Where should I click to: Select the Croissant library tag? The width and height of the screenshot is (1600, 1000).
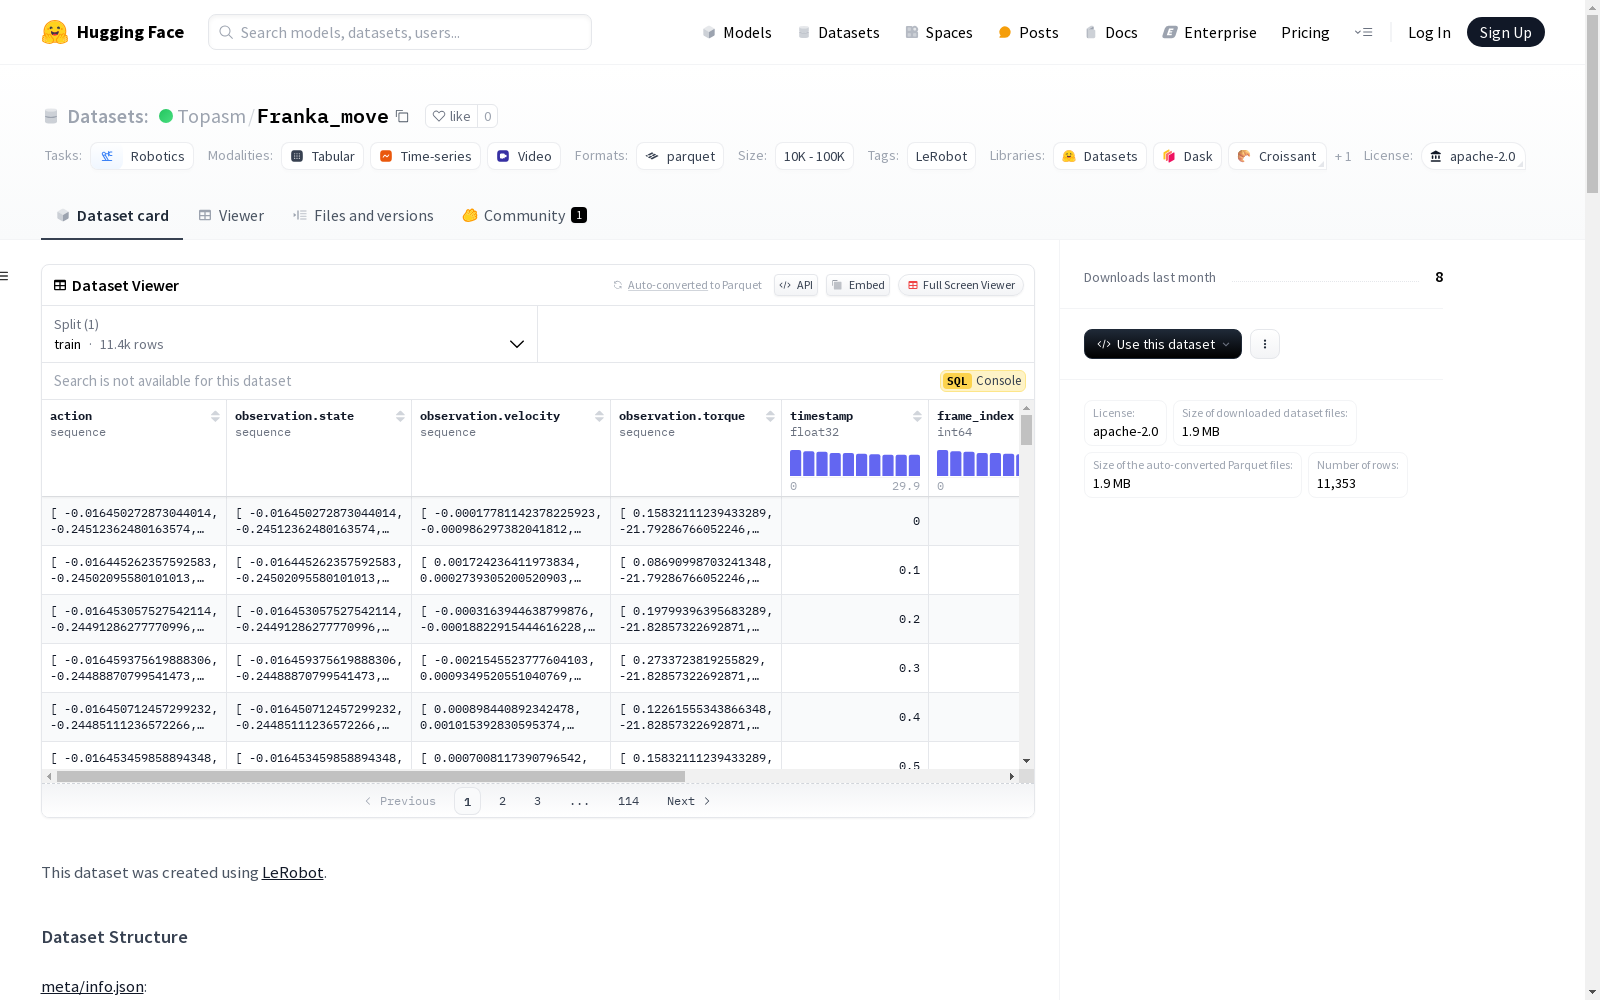pos(1277,156)
